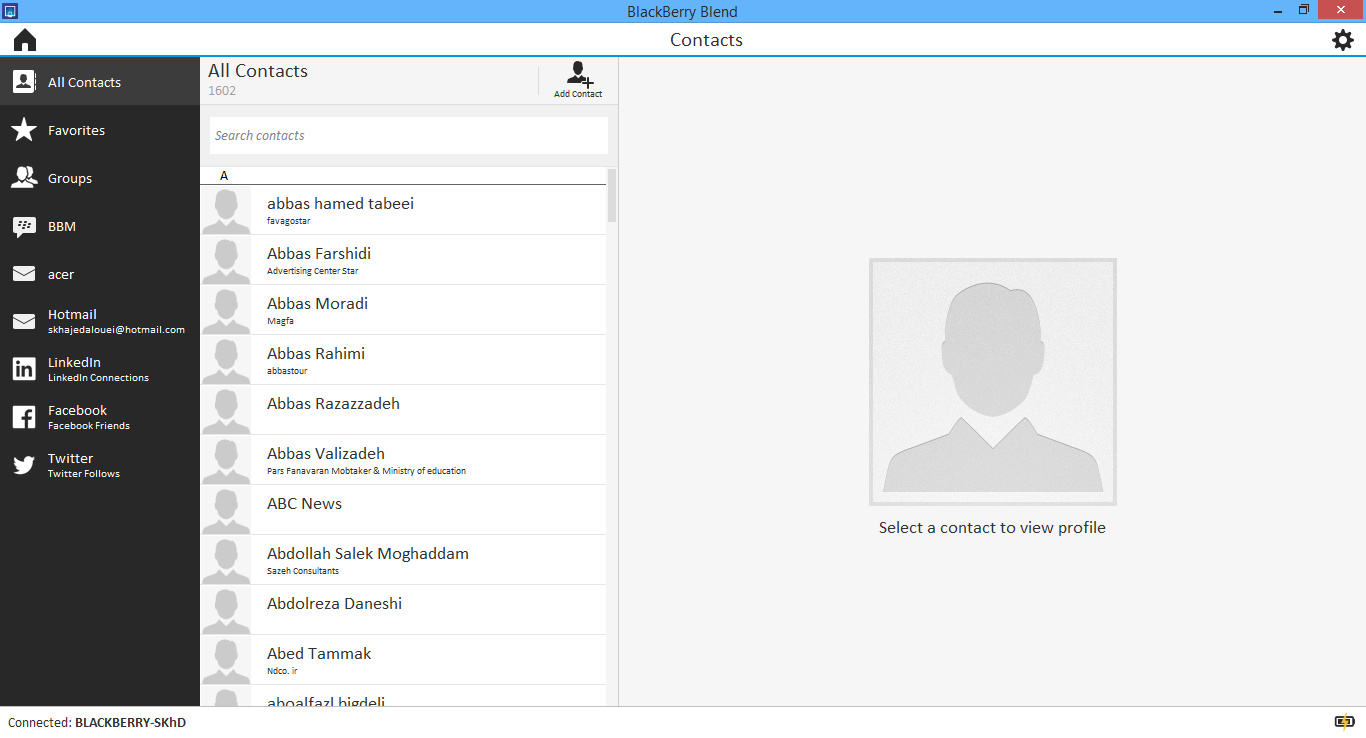Click the Home icon
Viewport: 1366px width, 738px height.
pos(25,40)
